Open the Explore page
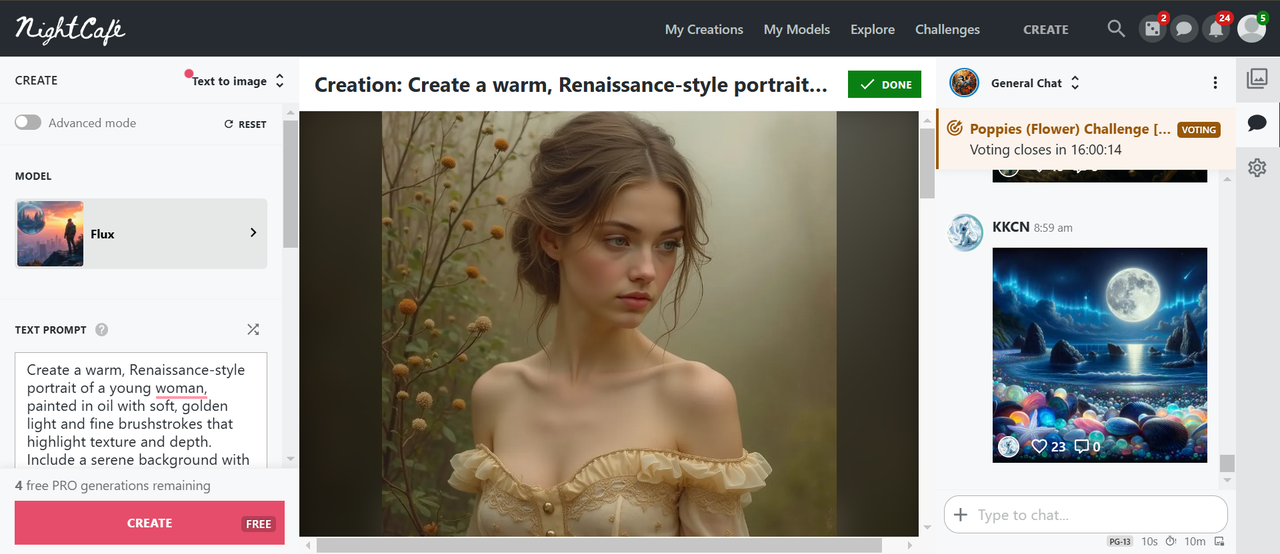 pos(873,29)
